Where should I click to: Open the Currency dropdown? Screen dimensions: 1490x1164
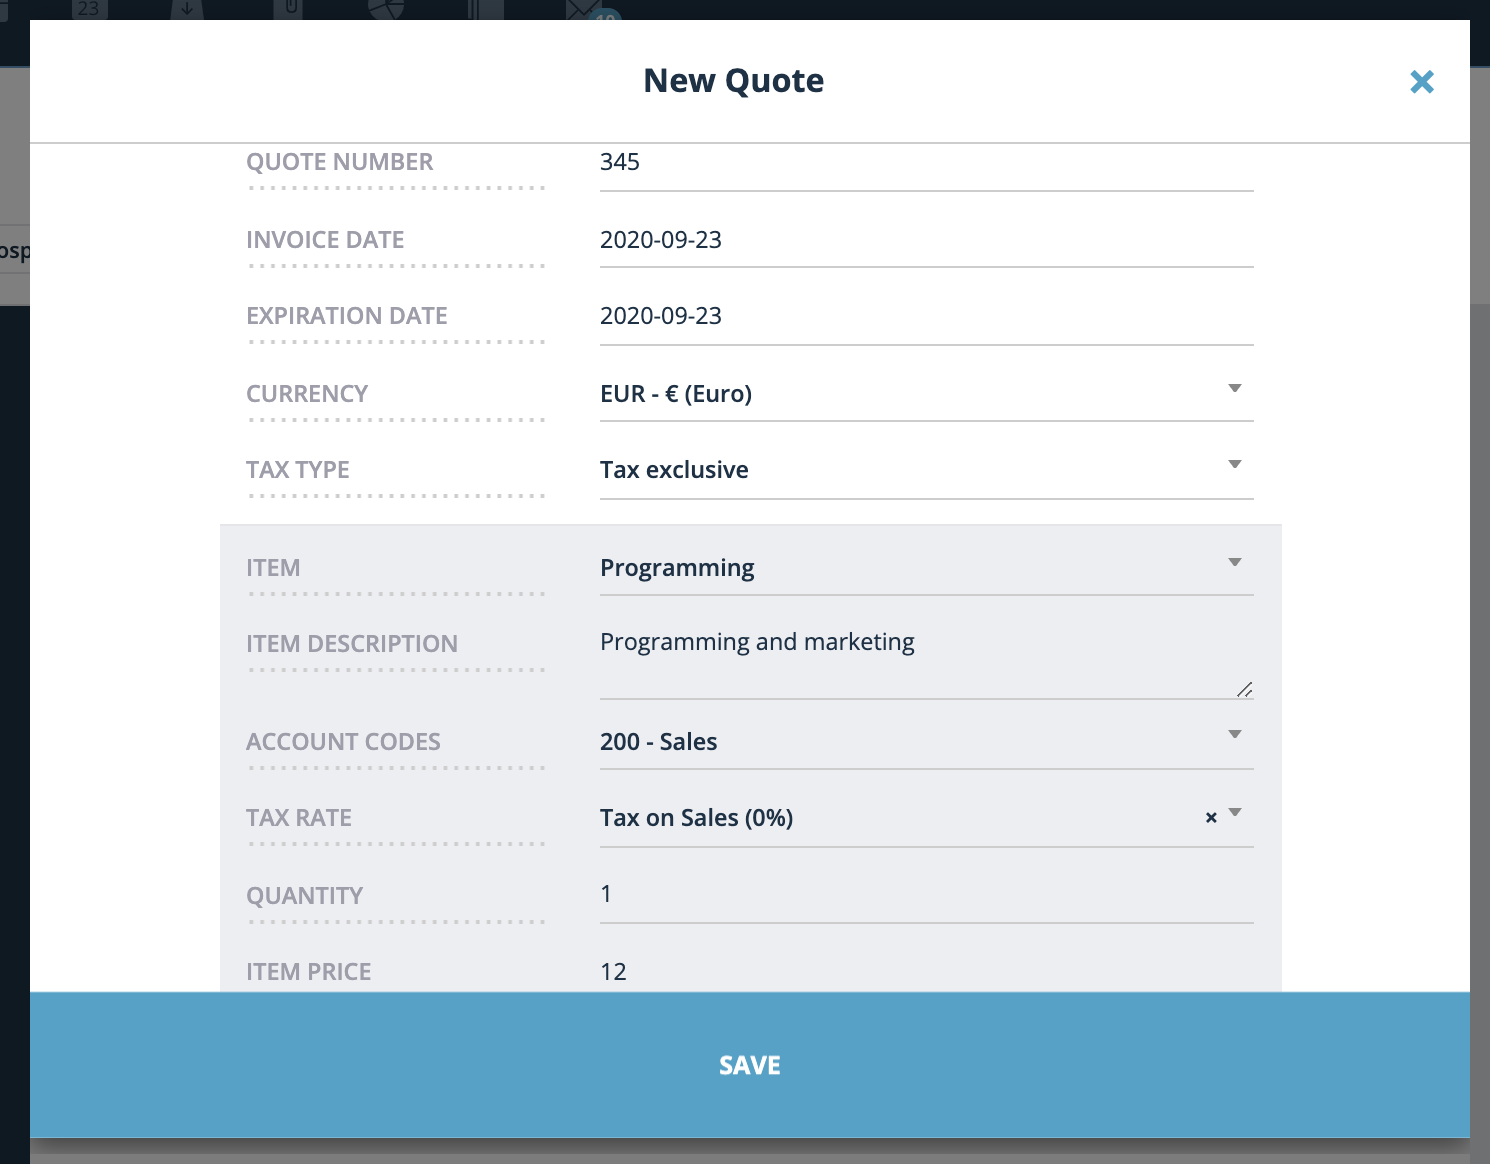926,394
